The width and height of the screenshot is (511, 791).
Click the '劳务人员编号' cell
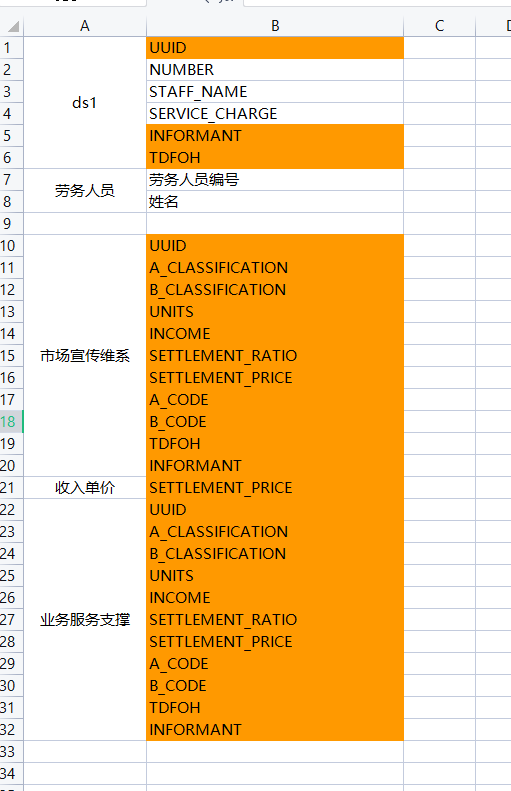[275, 180]
